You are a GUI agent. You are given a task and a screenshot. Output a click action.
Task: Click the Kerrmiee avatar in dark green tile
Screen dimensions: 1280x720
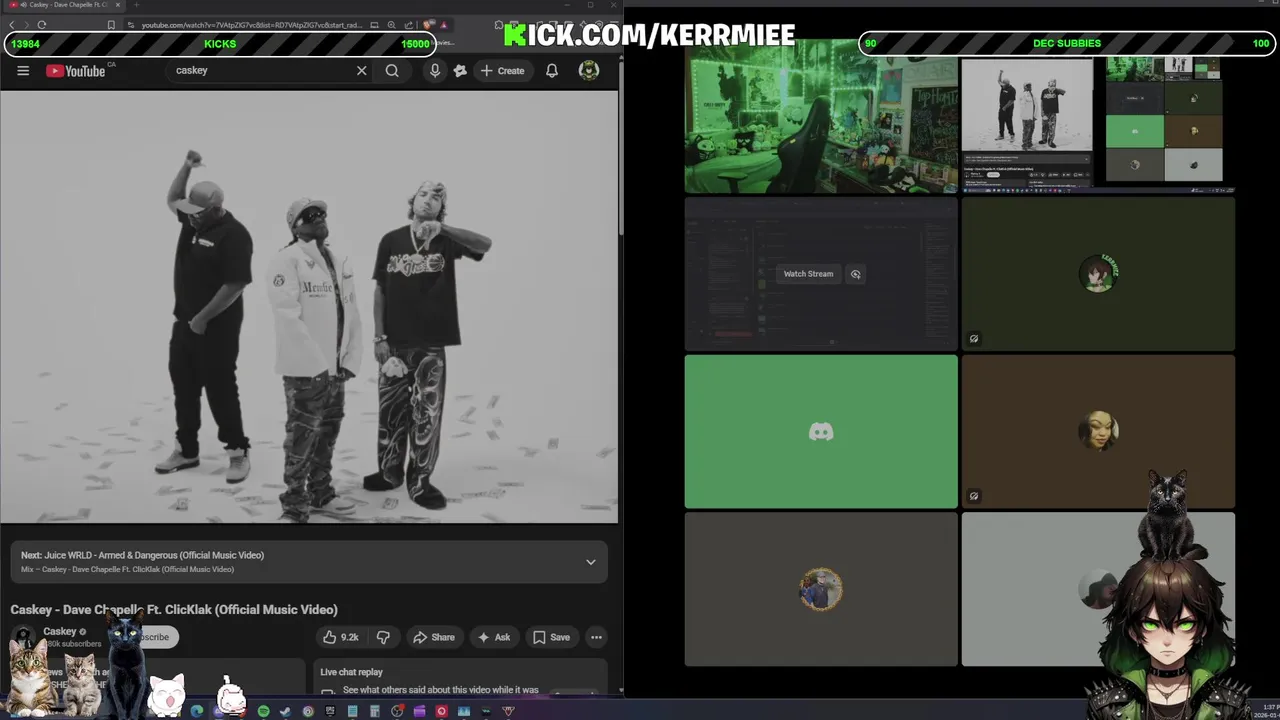[x=1098, y=274]
